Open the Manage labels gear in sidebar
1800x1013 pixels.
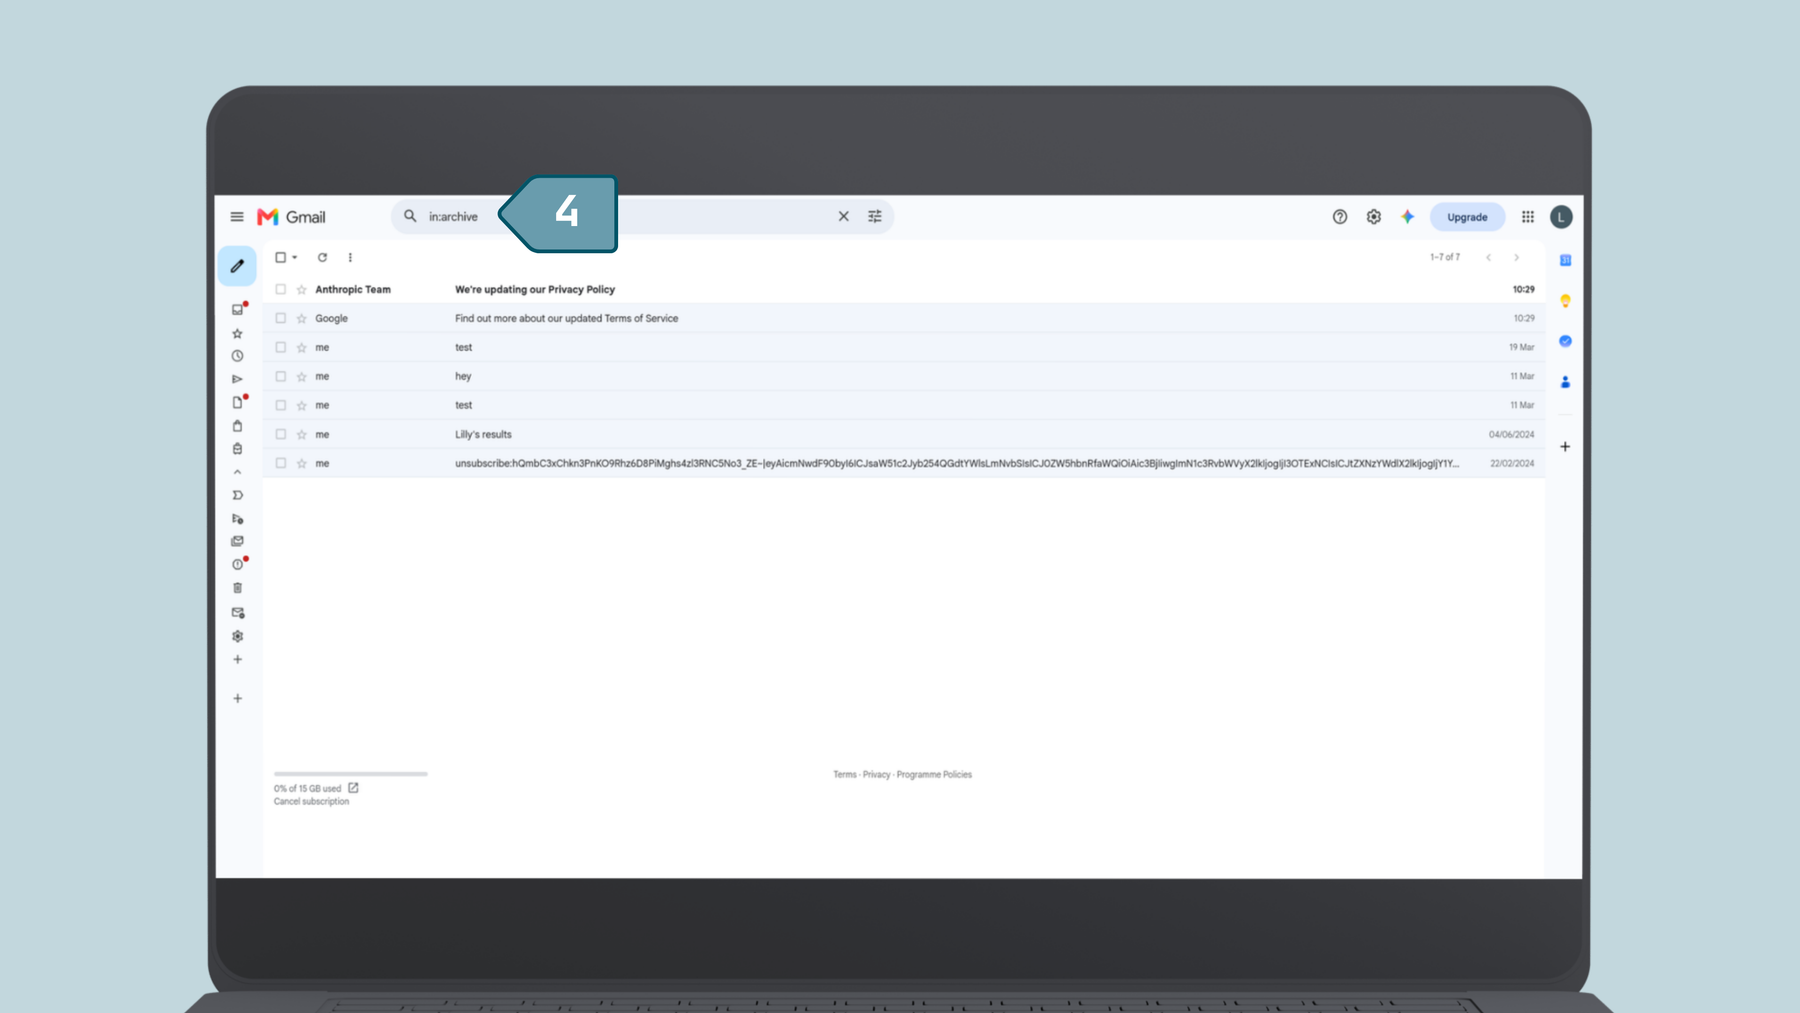tap(237, 636)
